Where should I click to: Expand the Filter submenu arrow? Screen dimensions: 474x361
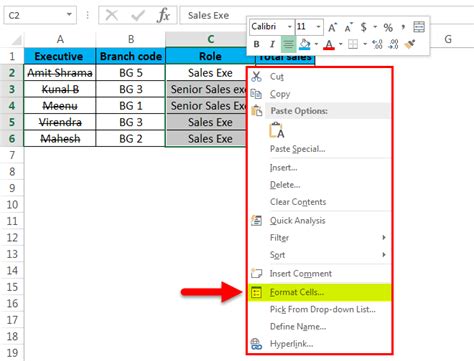384,237
